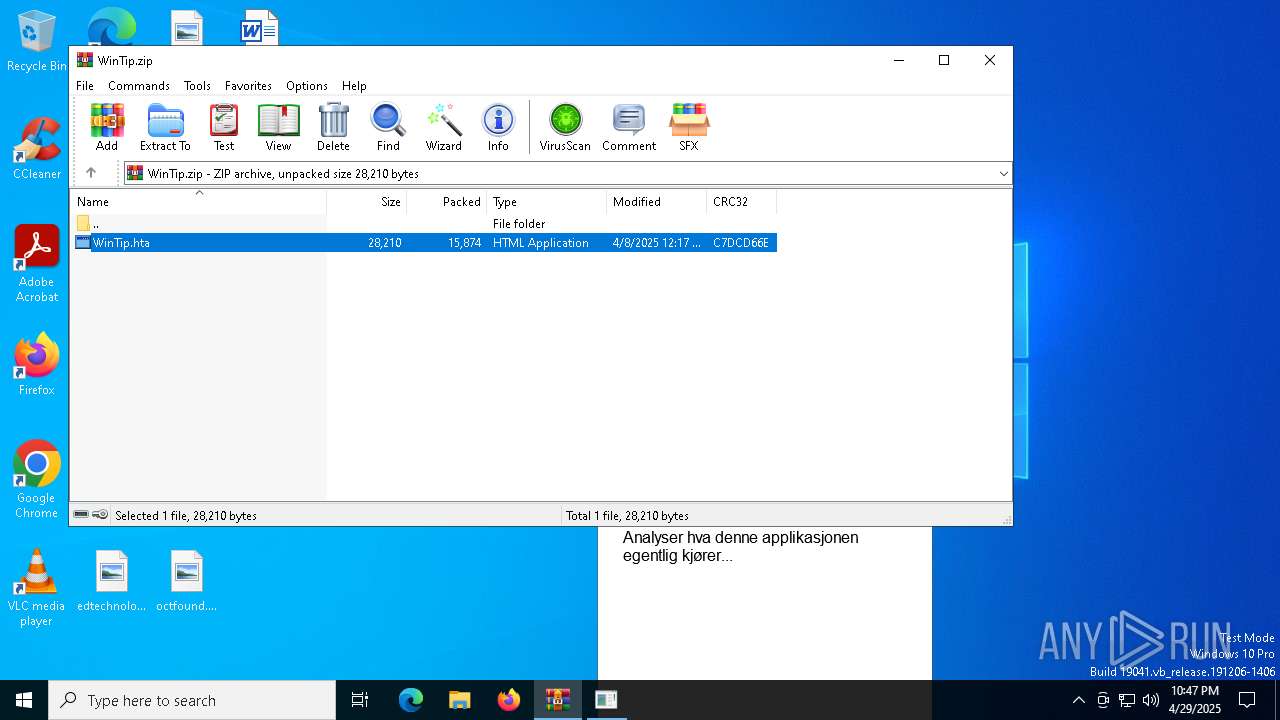1280x720 pixels.
Task: Expand the archive path dropdown
Action: pos(1003,174)
